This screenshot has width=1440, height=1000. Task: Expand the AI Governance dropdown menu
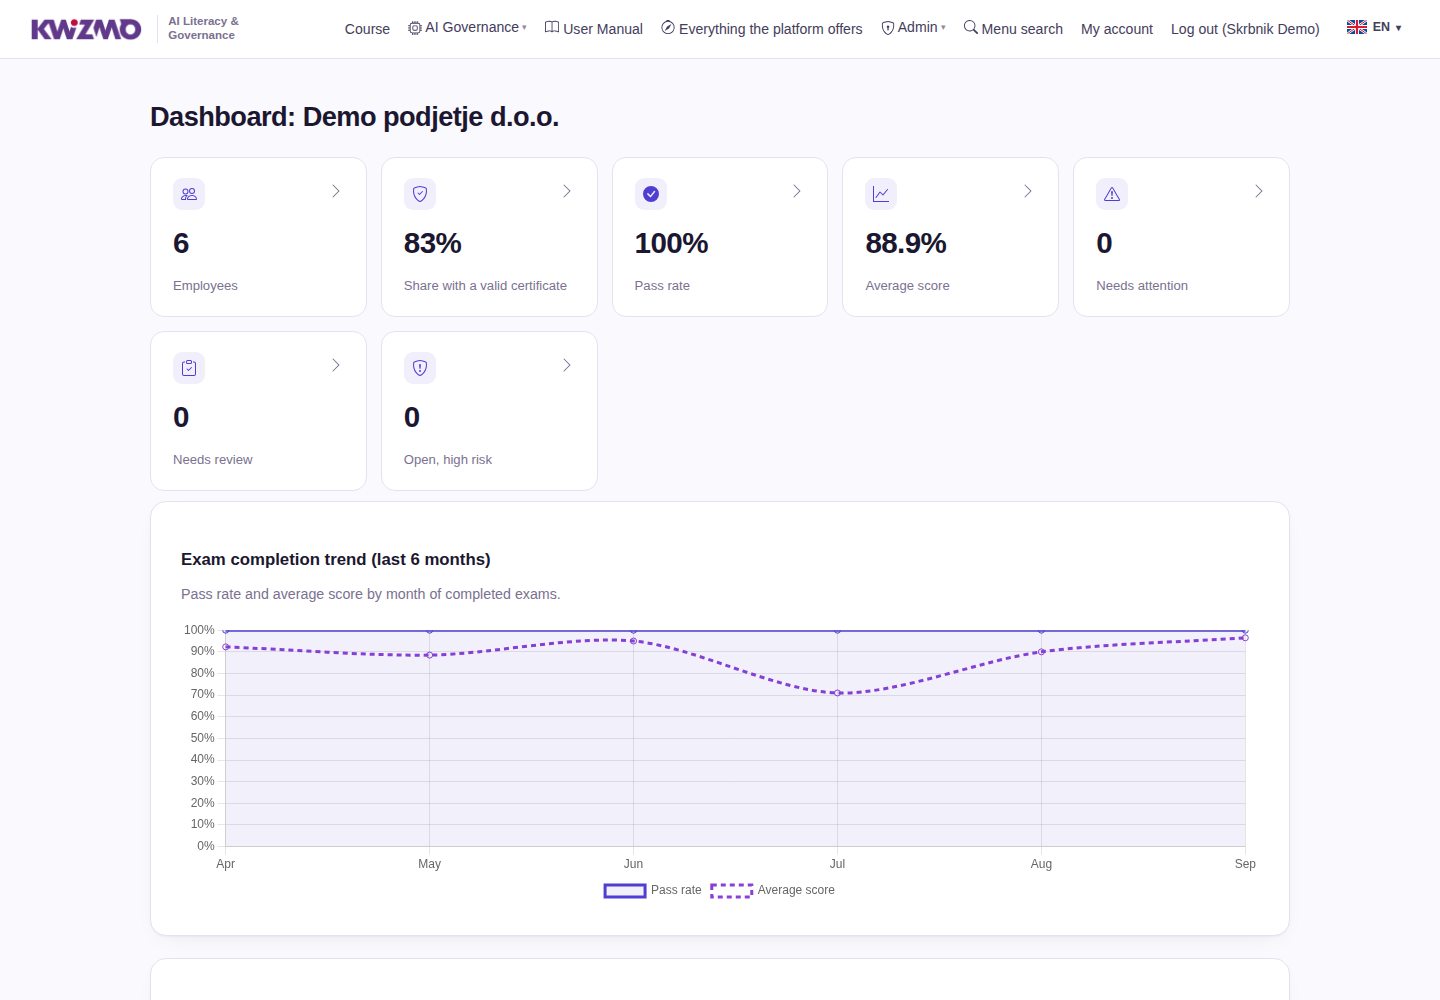[x=467, y=28]
